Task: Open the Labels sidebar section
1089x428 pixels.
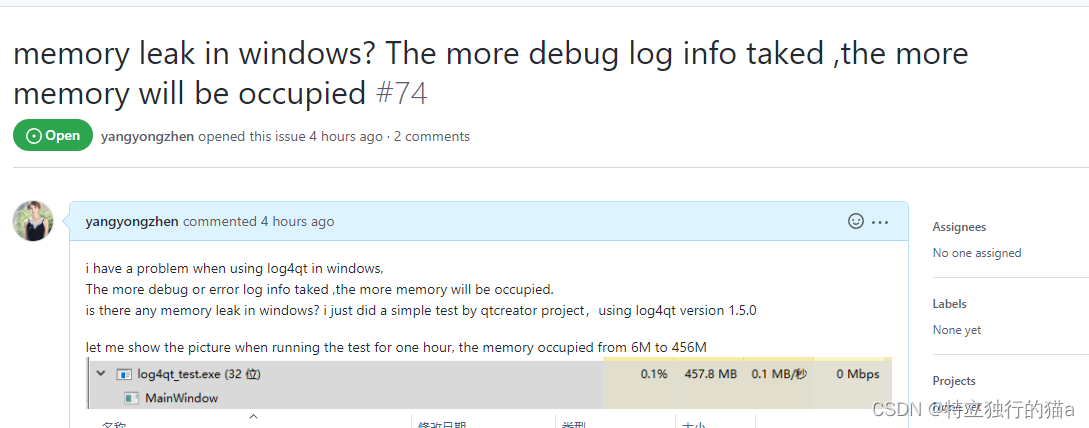Action: [949, 304]
